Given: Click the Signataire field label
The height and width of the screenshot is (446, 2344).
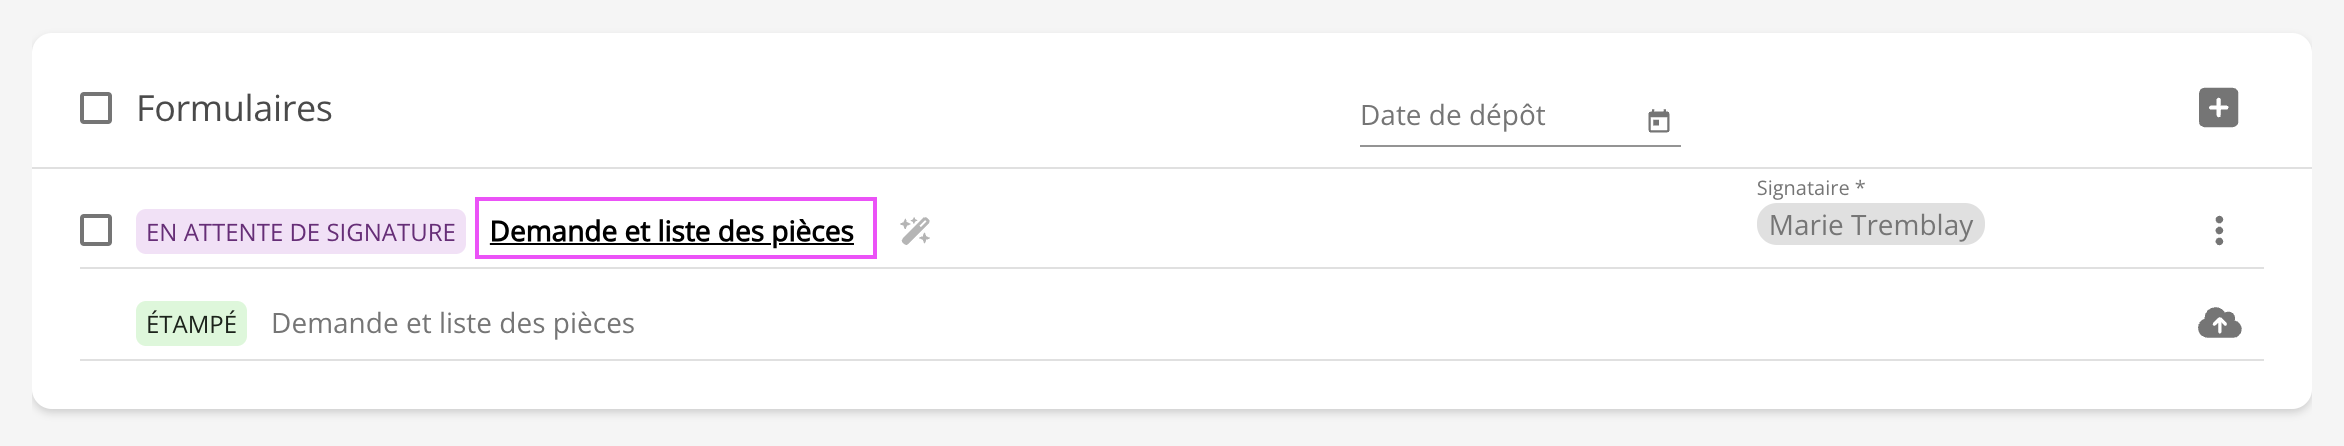Looking at the screenshot, I should pyautogui.click(x=1809, y=188).
